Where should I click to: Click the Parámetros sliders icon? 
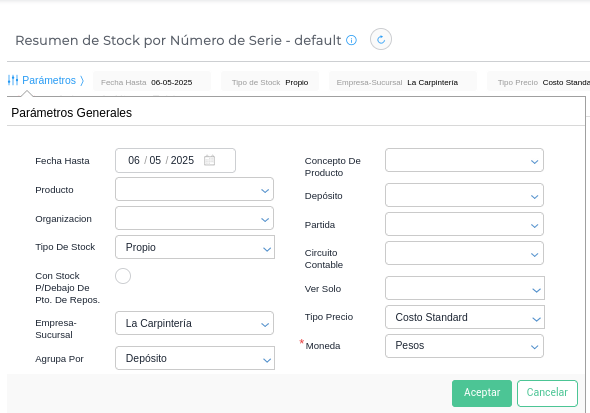tap(13, 80)
